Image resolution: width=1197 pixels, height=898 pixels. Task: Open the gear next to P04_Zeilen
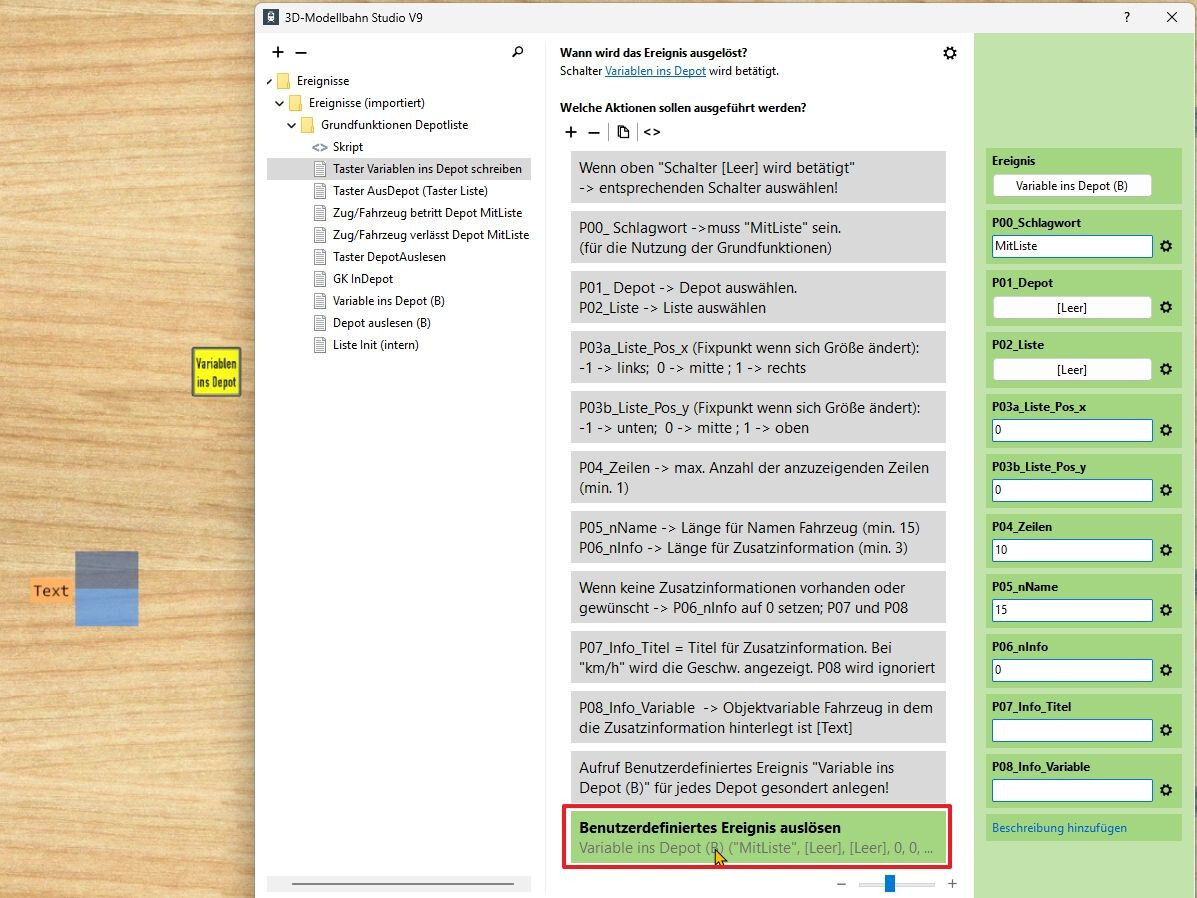1166,550
